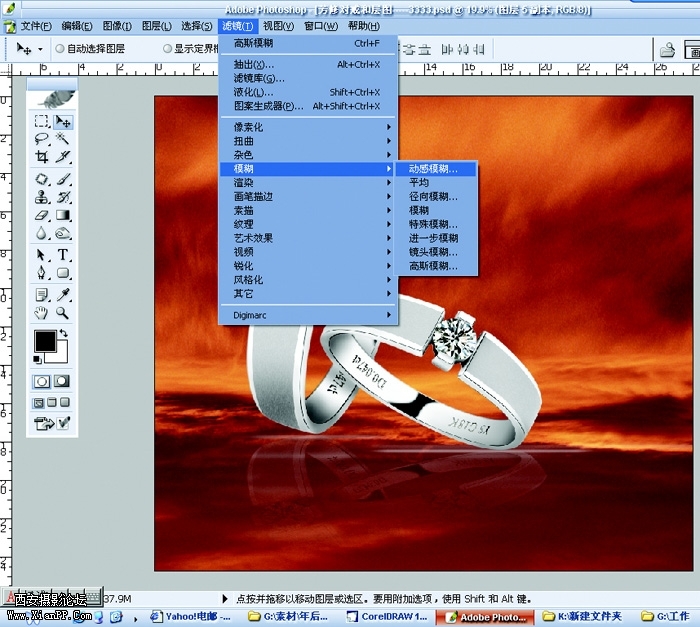Screen dimensions: 700x627
Task: Choose 特殊模糊... filter
Action: pos(437,224)
